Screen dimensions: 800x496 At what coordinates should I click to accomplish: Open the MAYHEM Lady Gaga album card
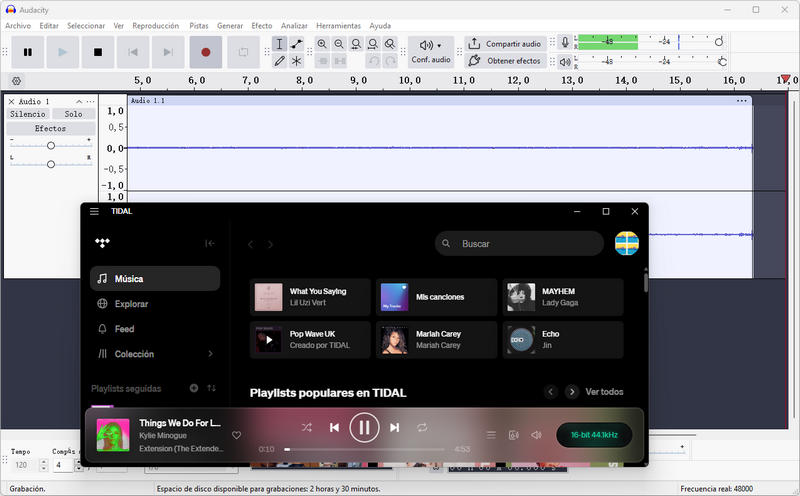point(563,297)
